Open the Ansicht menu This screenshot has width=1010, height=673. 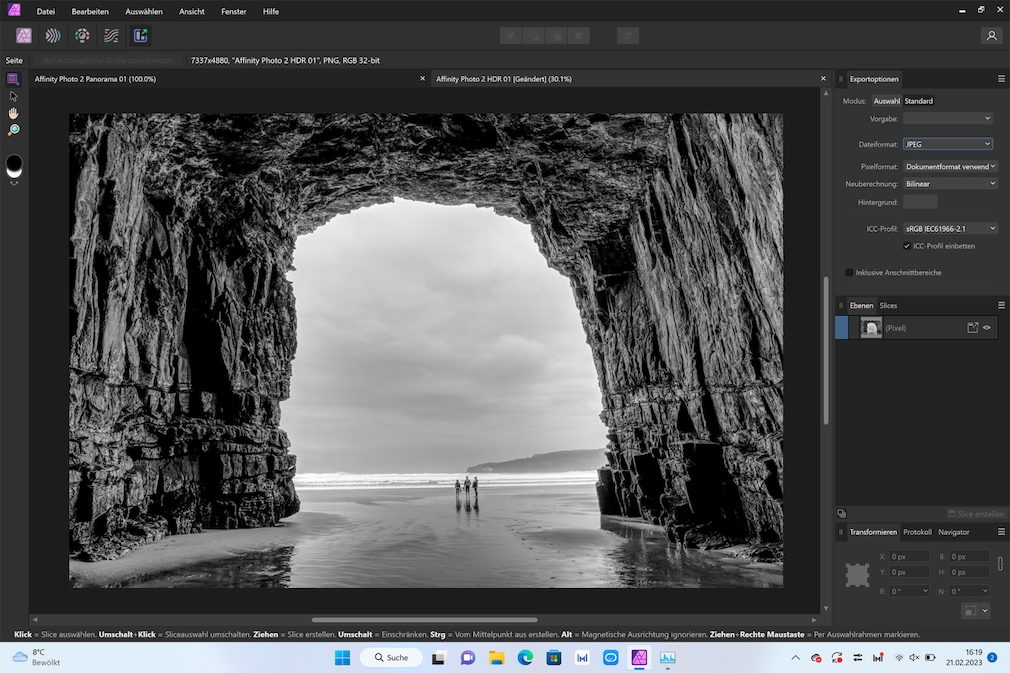pos(191,12)
